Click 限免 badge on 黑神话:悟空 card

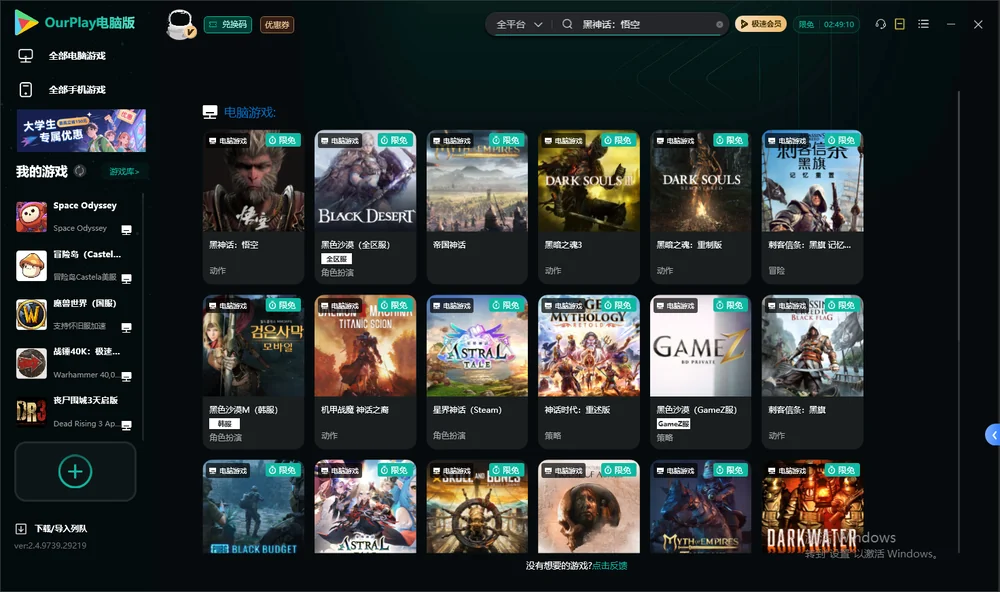283,140
